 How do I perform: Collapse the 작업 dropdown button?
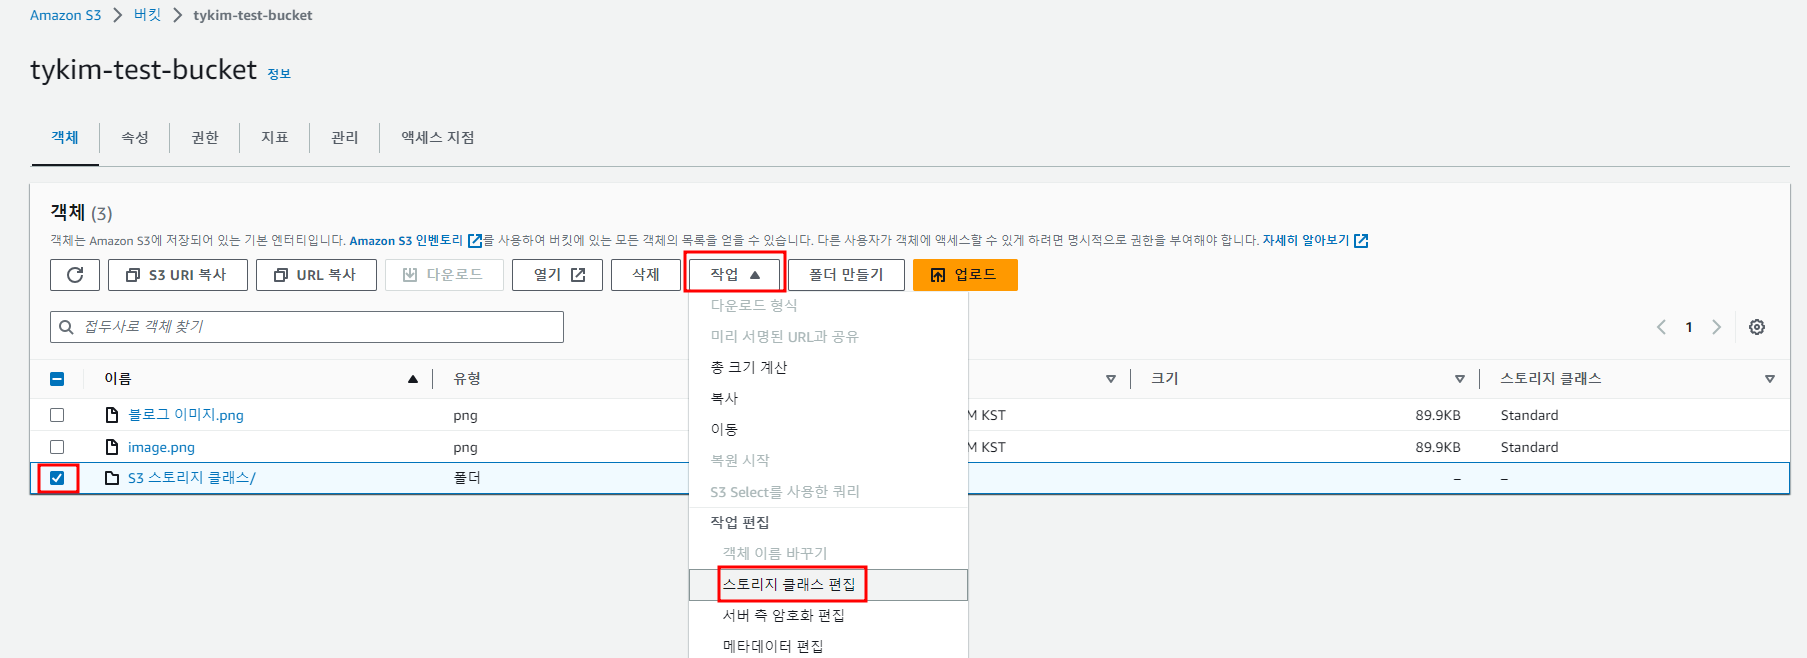pos(735,275)
